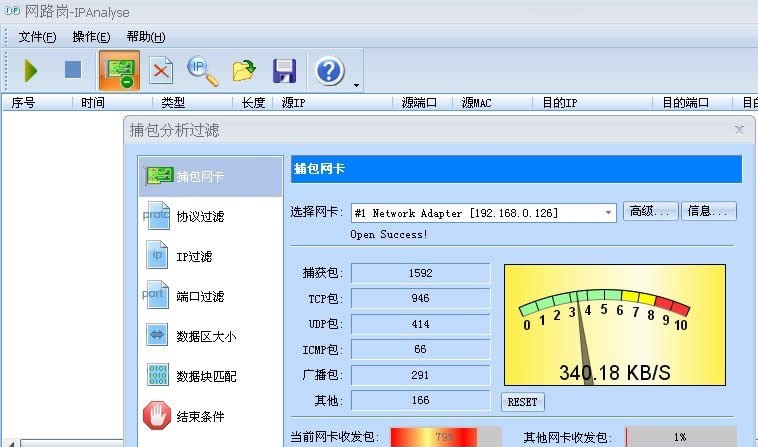Select the 数据块匹配 sidebar item
Image resolution: width=758 pixels, height=447 pixels.
point(210,376)
